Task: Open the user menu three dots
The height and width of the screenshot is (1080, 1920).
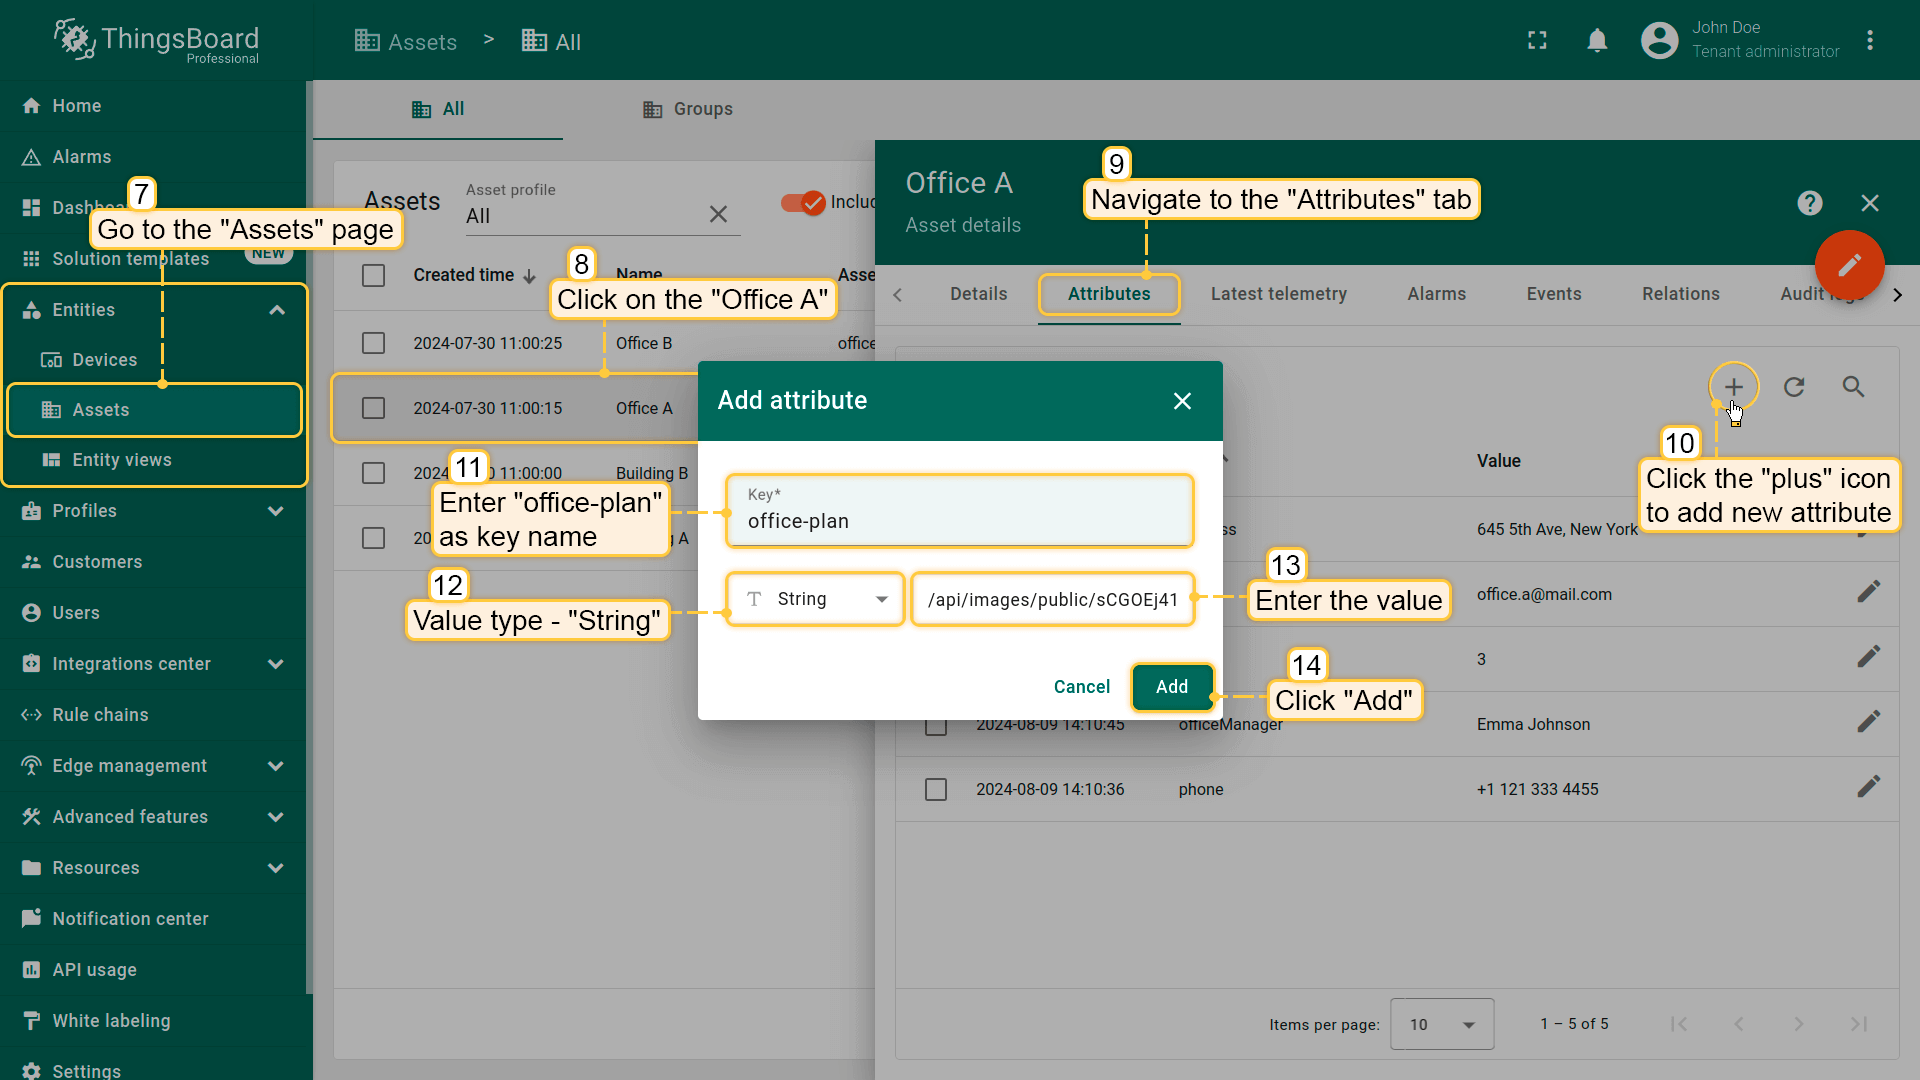Action: tap(1869, 41)
